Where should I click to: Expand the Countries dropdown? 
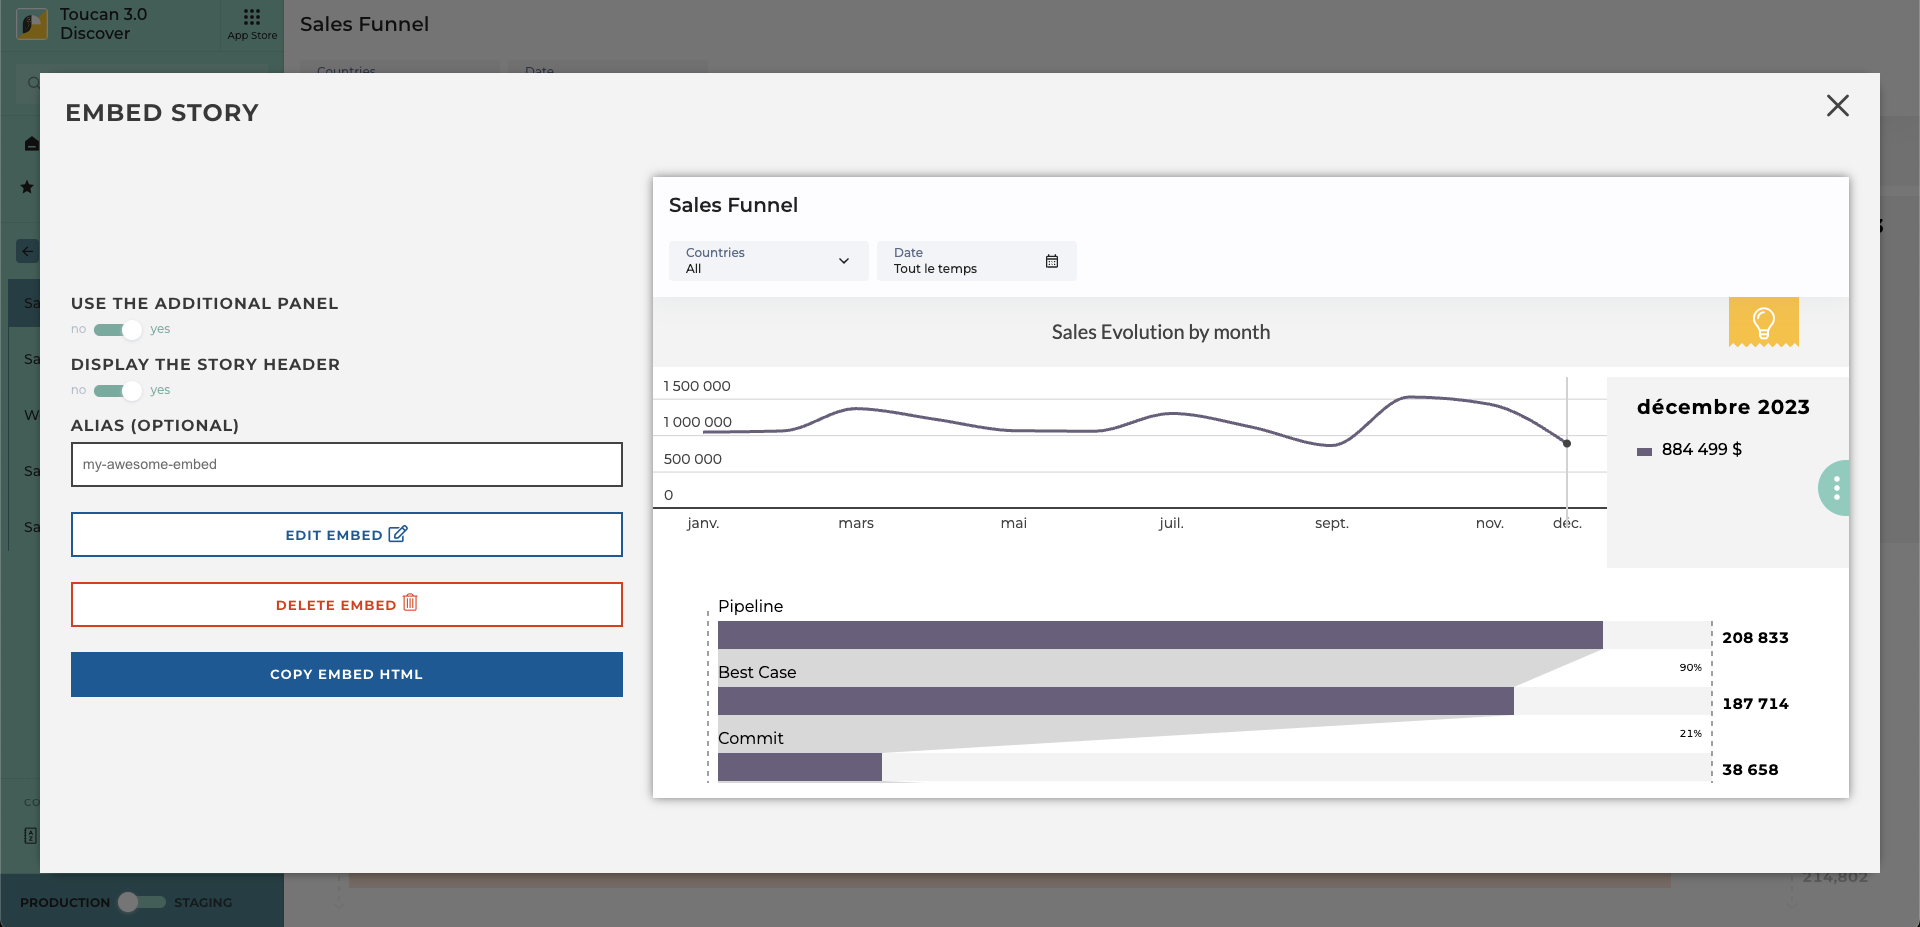point(768,261)
